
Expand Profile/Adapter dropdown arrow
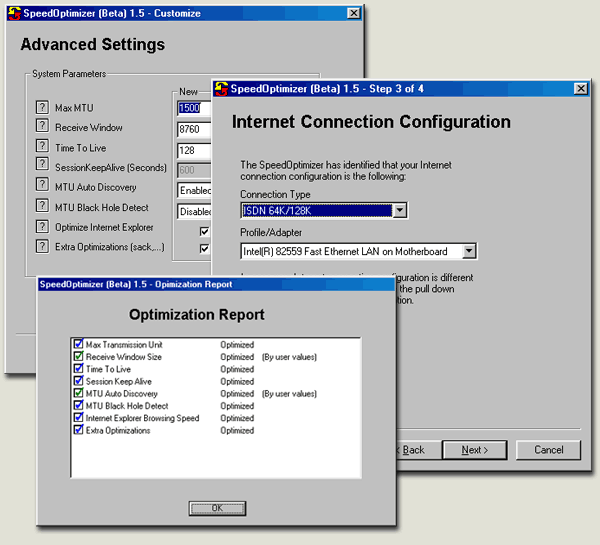(469, 251)
